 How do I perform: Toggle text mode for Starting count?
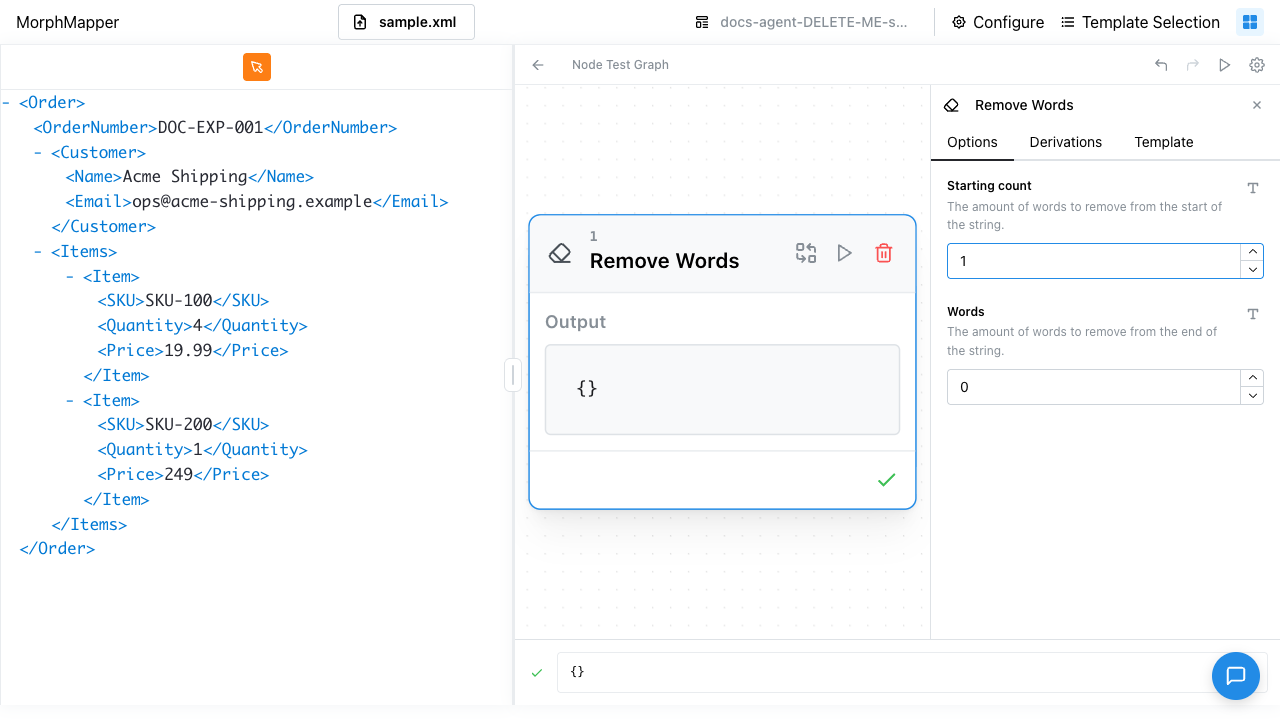(1253, 188)
